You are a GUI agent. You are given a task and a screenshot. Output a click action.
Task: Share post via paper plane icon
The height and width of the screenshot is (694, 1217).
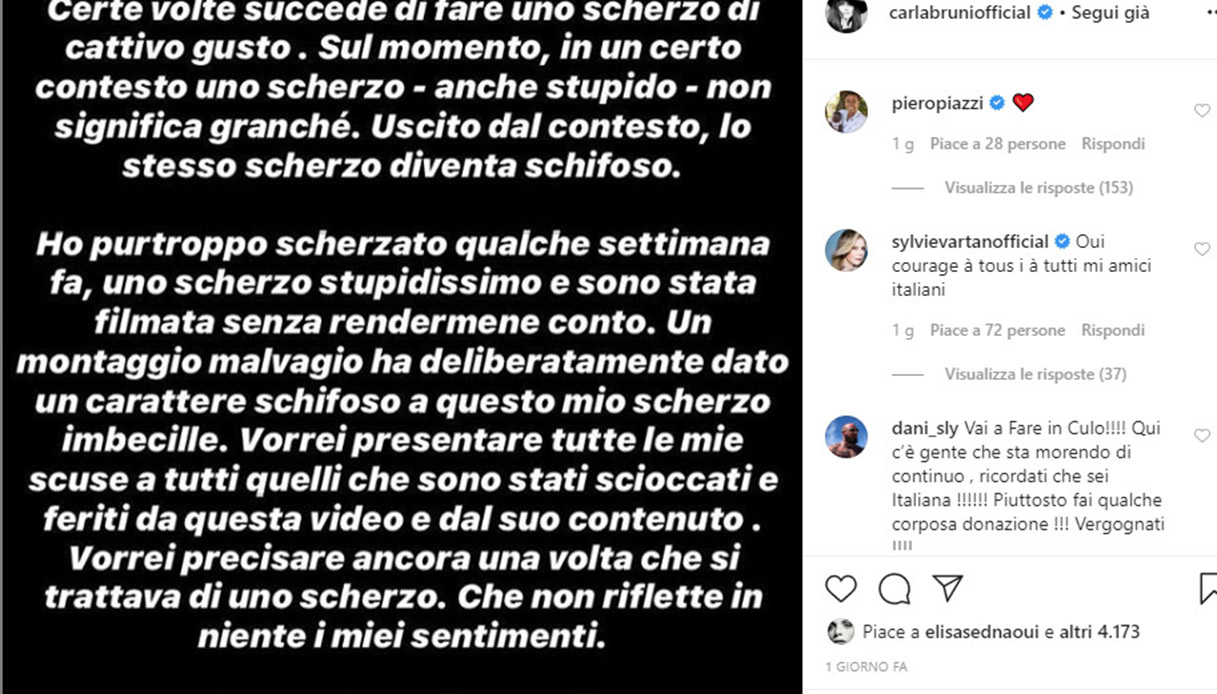[947, 588]
